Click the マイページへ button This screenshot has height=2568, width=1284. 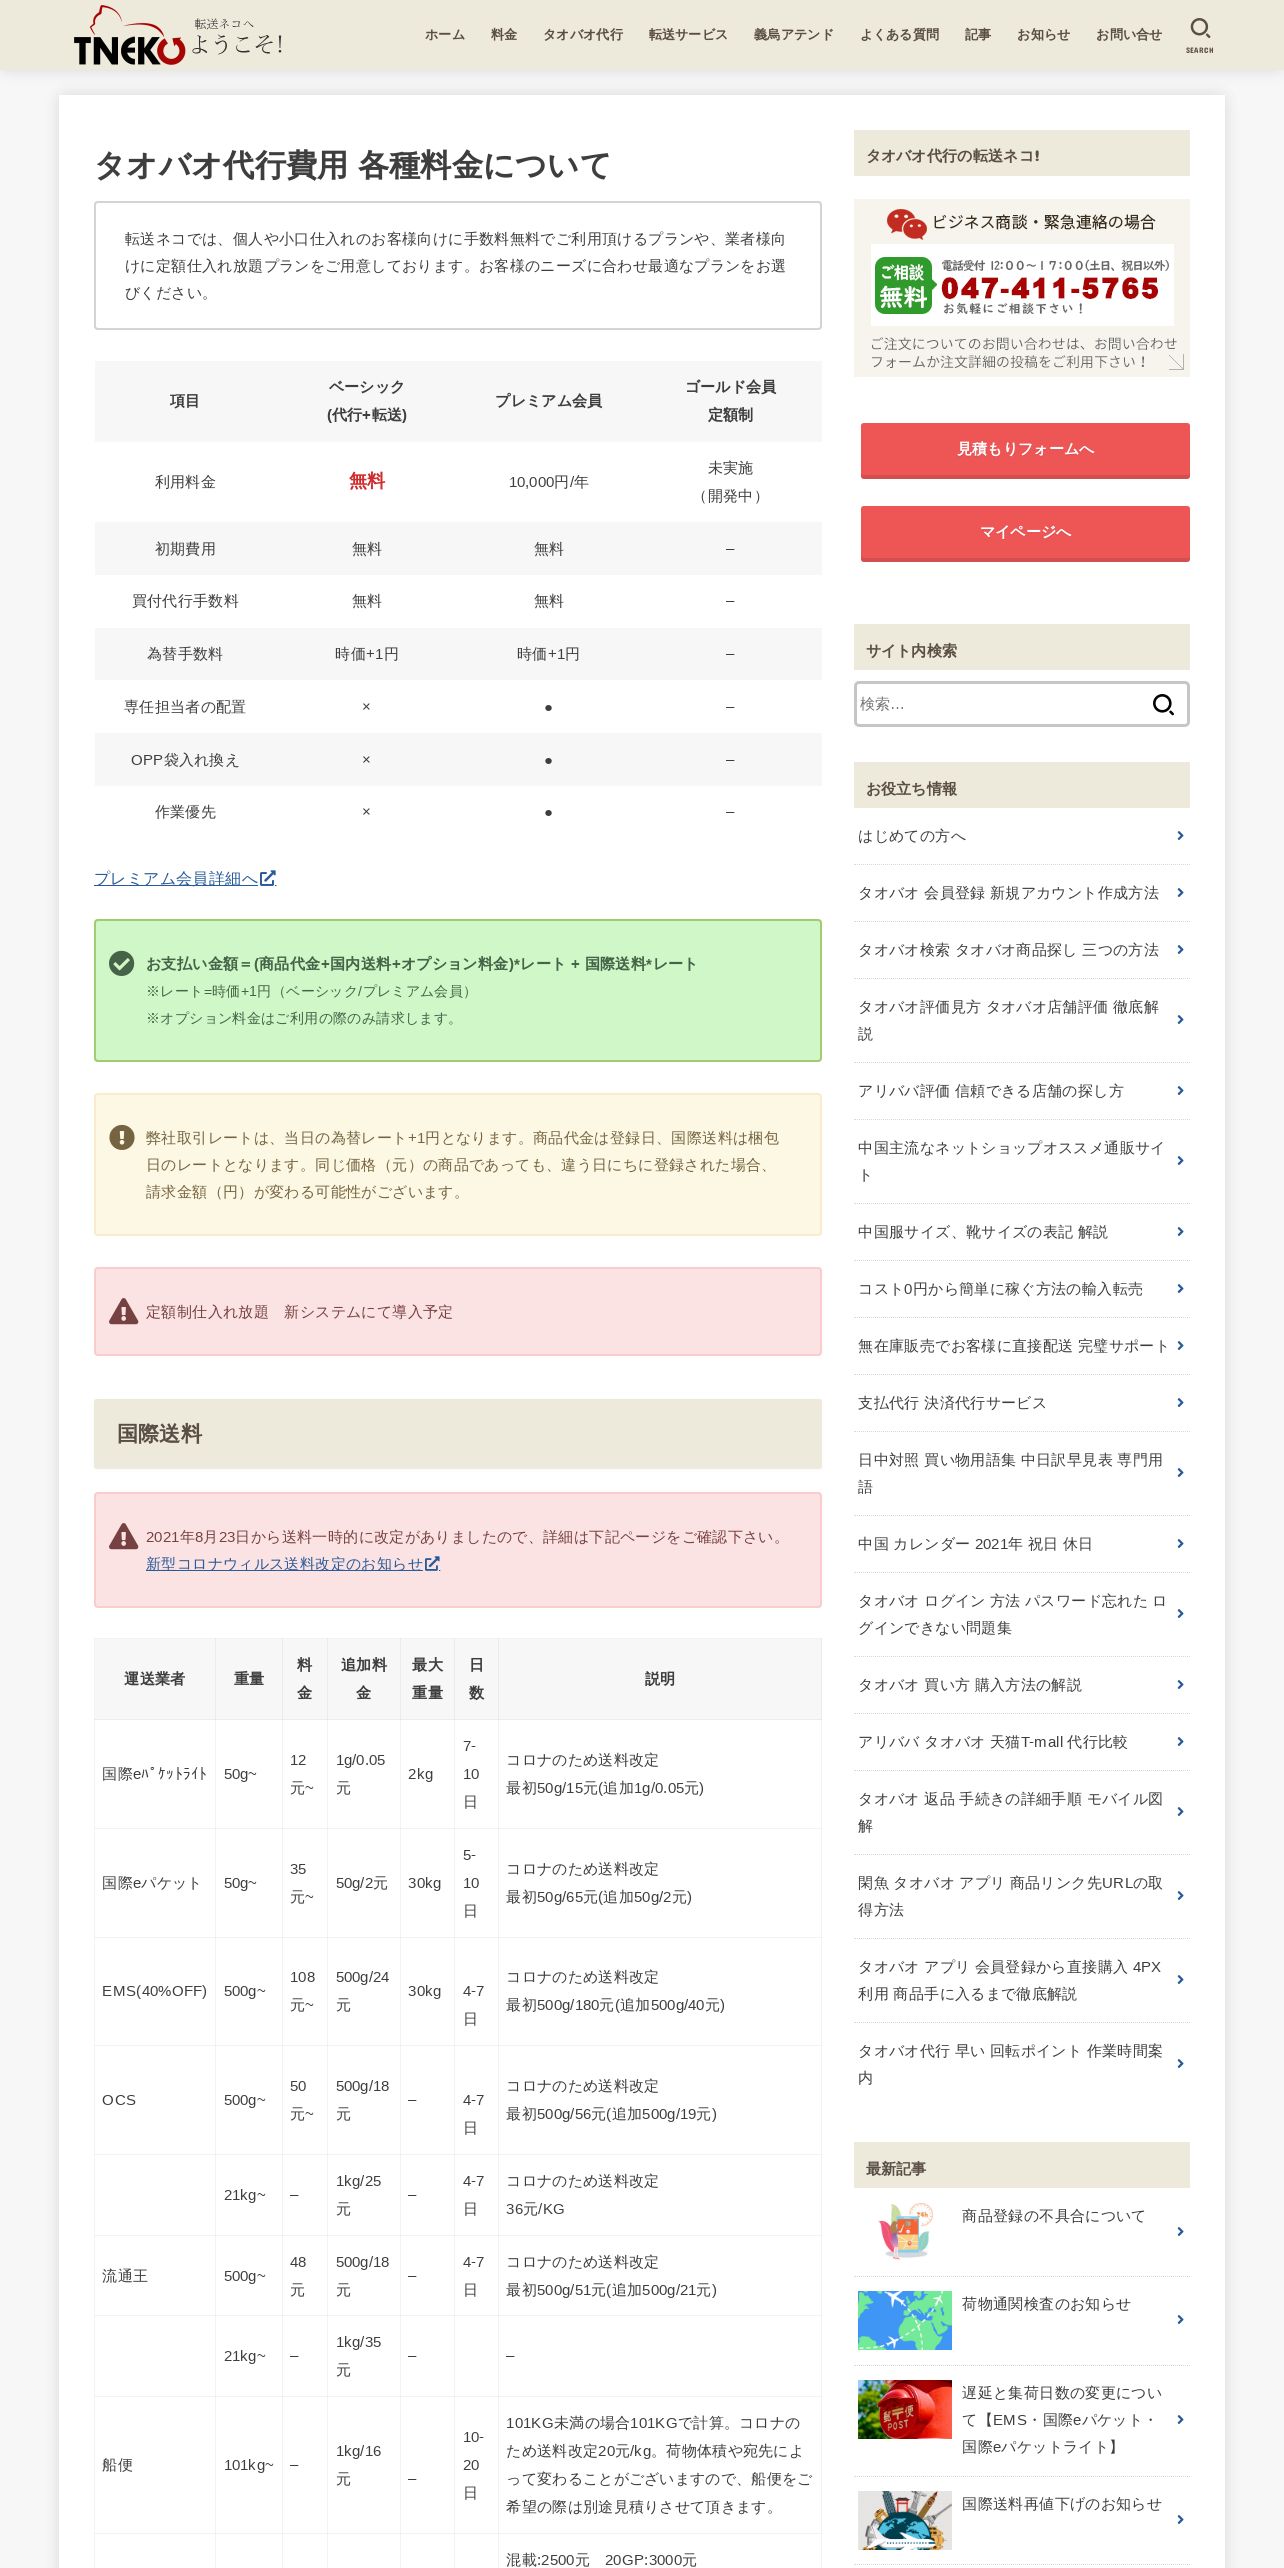pyautogui.click(x=1025, y=533)
